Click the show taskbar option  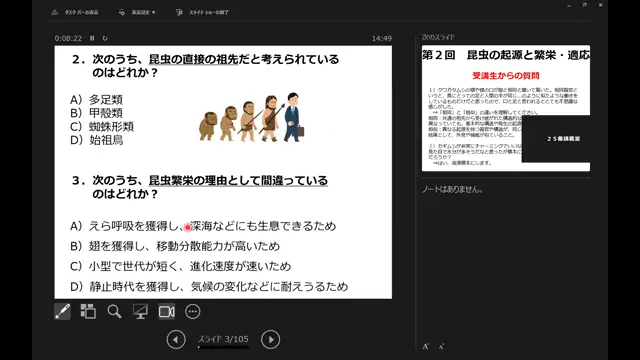pyautogui.click(x=75, y=12)
